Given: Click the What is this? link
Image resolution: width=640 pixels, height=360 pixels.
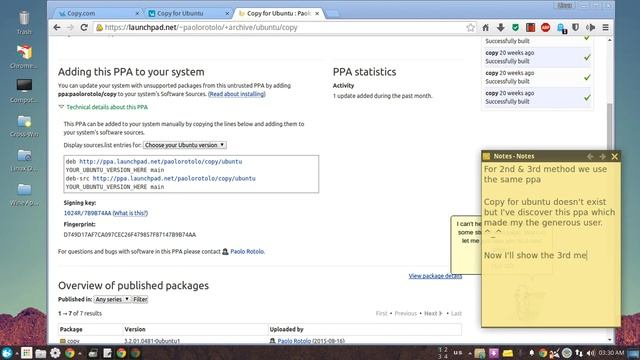Looking at the screenshot, I should 130,213.
